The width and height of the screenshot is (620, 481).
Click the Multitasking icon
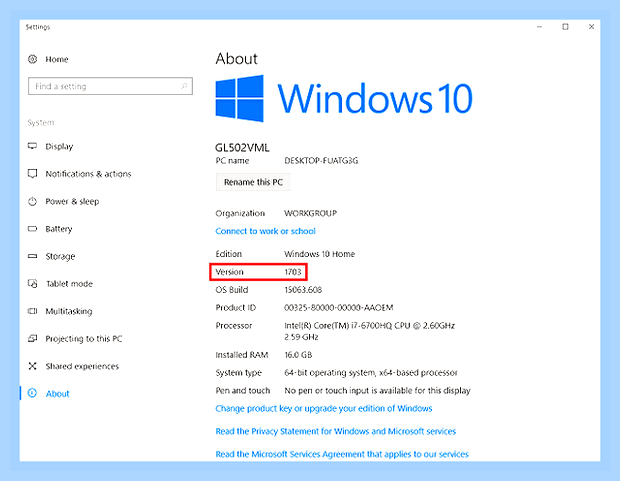32,311
